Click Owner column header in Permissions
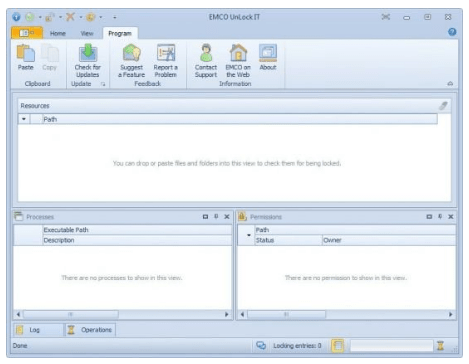 389,240
